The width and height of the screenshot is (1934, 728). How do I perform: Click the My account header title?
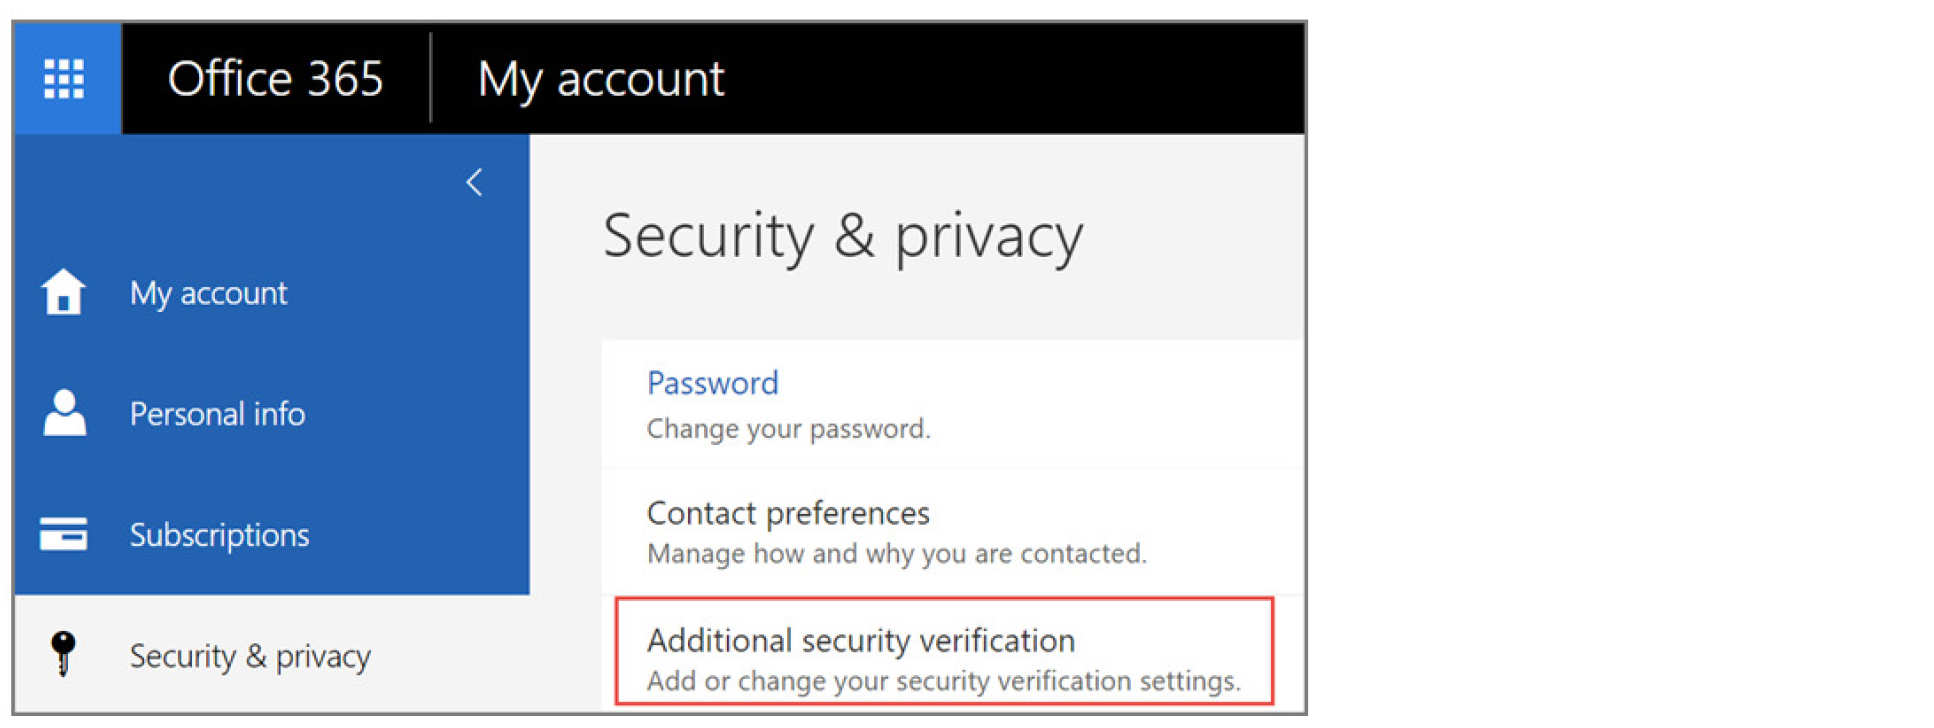click(x=600, y=78)
